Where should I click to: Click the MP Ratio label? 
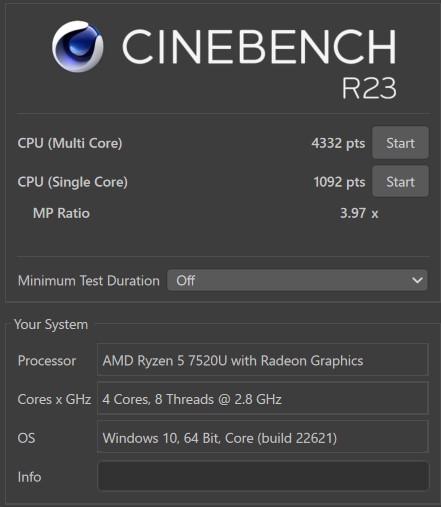[x=61, y=213]
